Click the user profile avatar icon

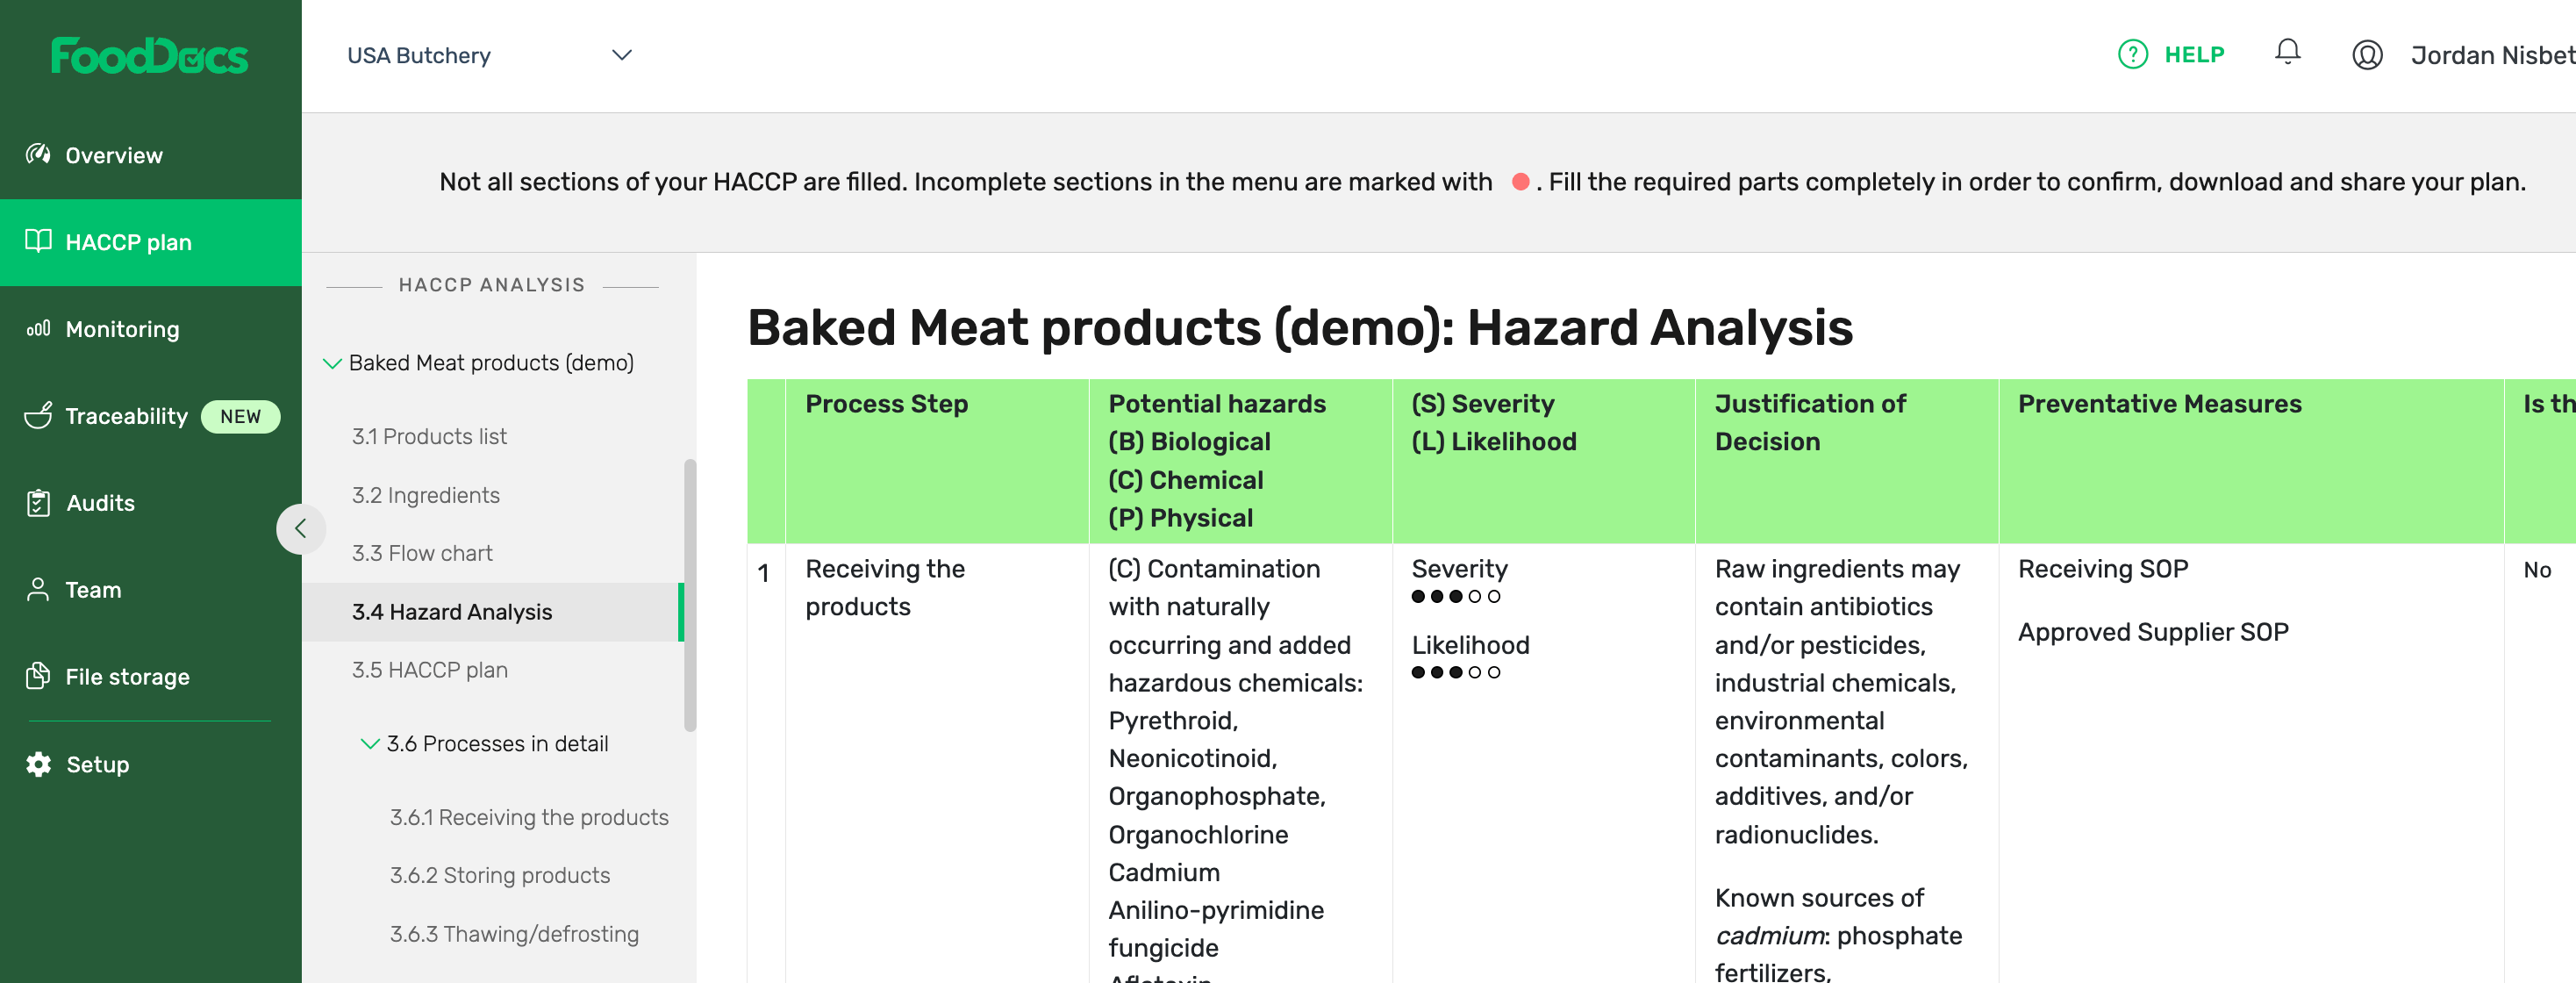click(x=2368, y=55)
